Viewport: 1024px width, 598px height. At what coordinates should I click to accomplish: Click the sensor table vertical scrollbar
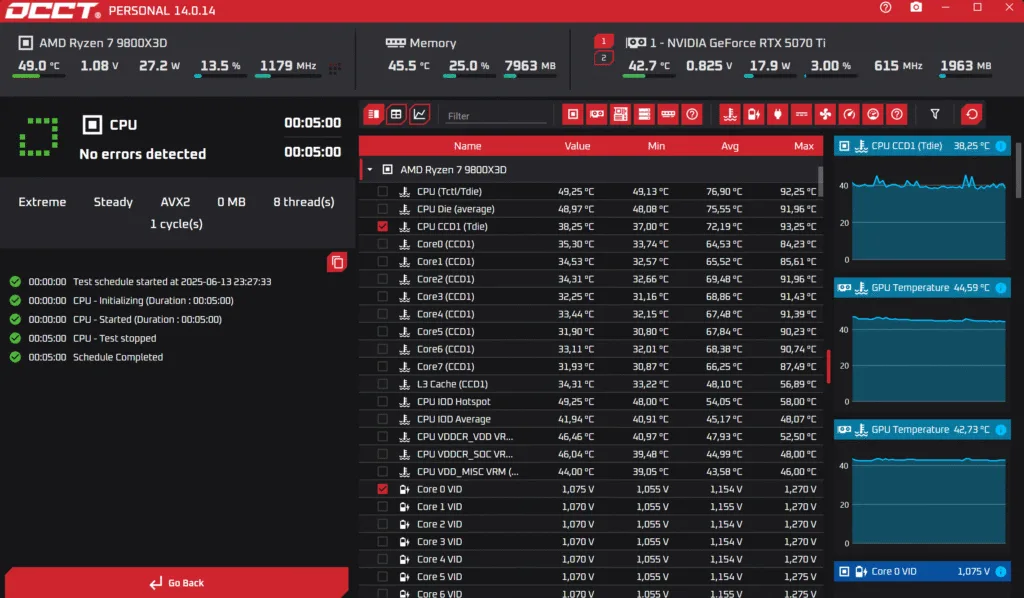click(x=820, y=181)
